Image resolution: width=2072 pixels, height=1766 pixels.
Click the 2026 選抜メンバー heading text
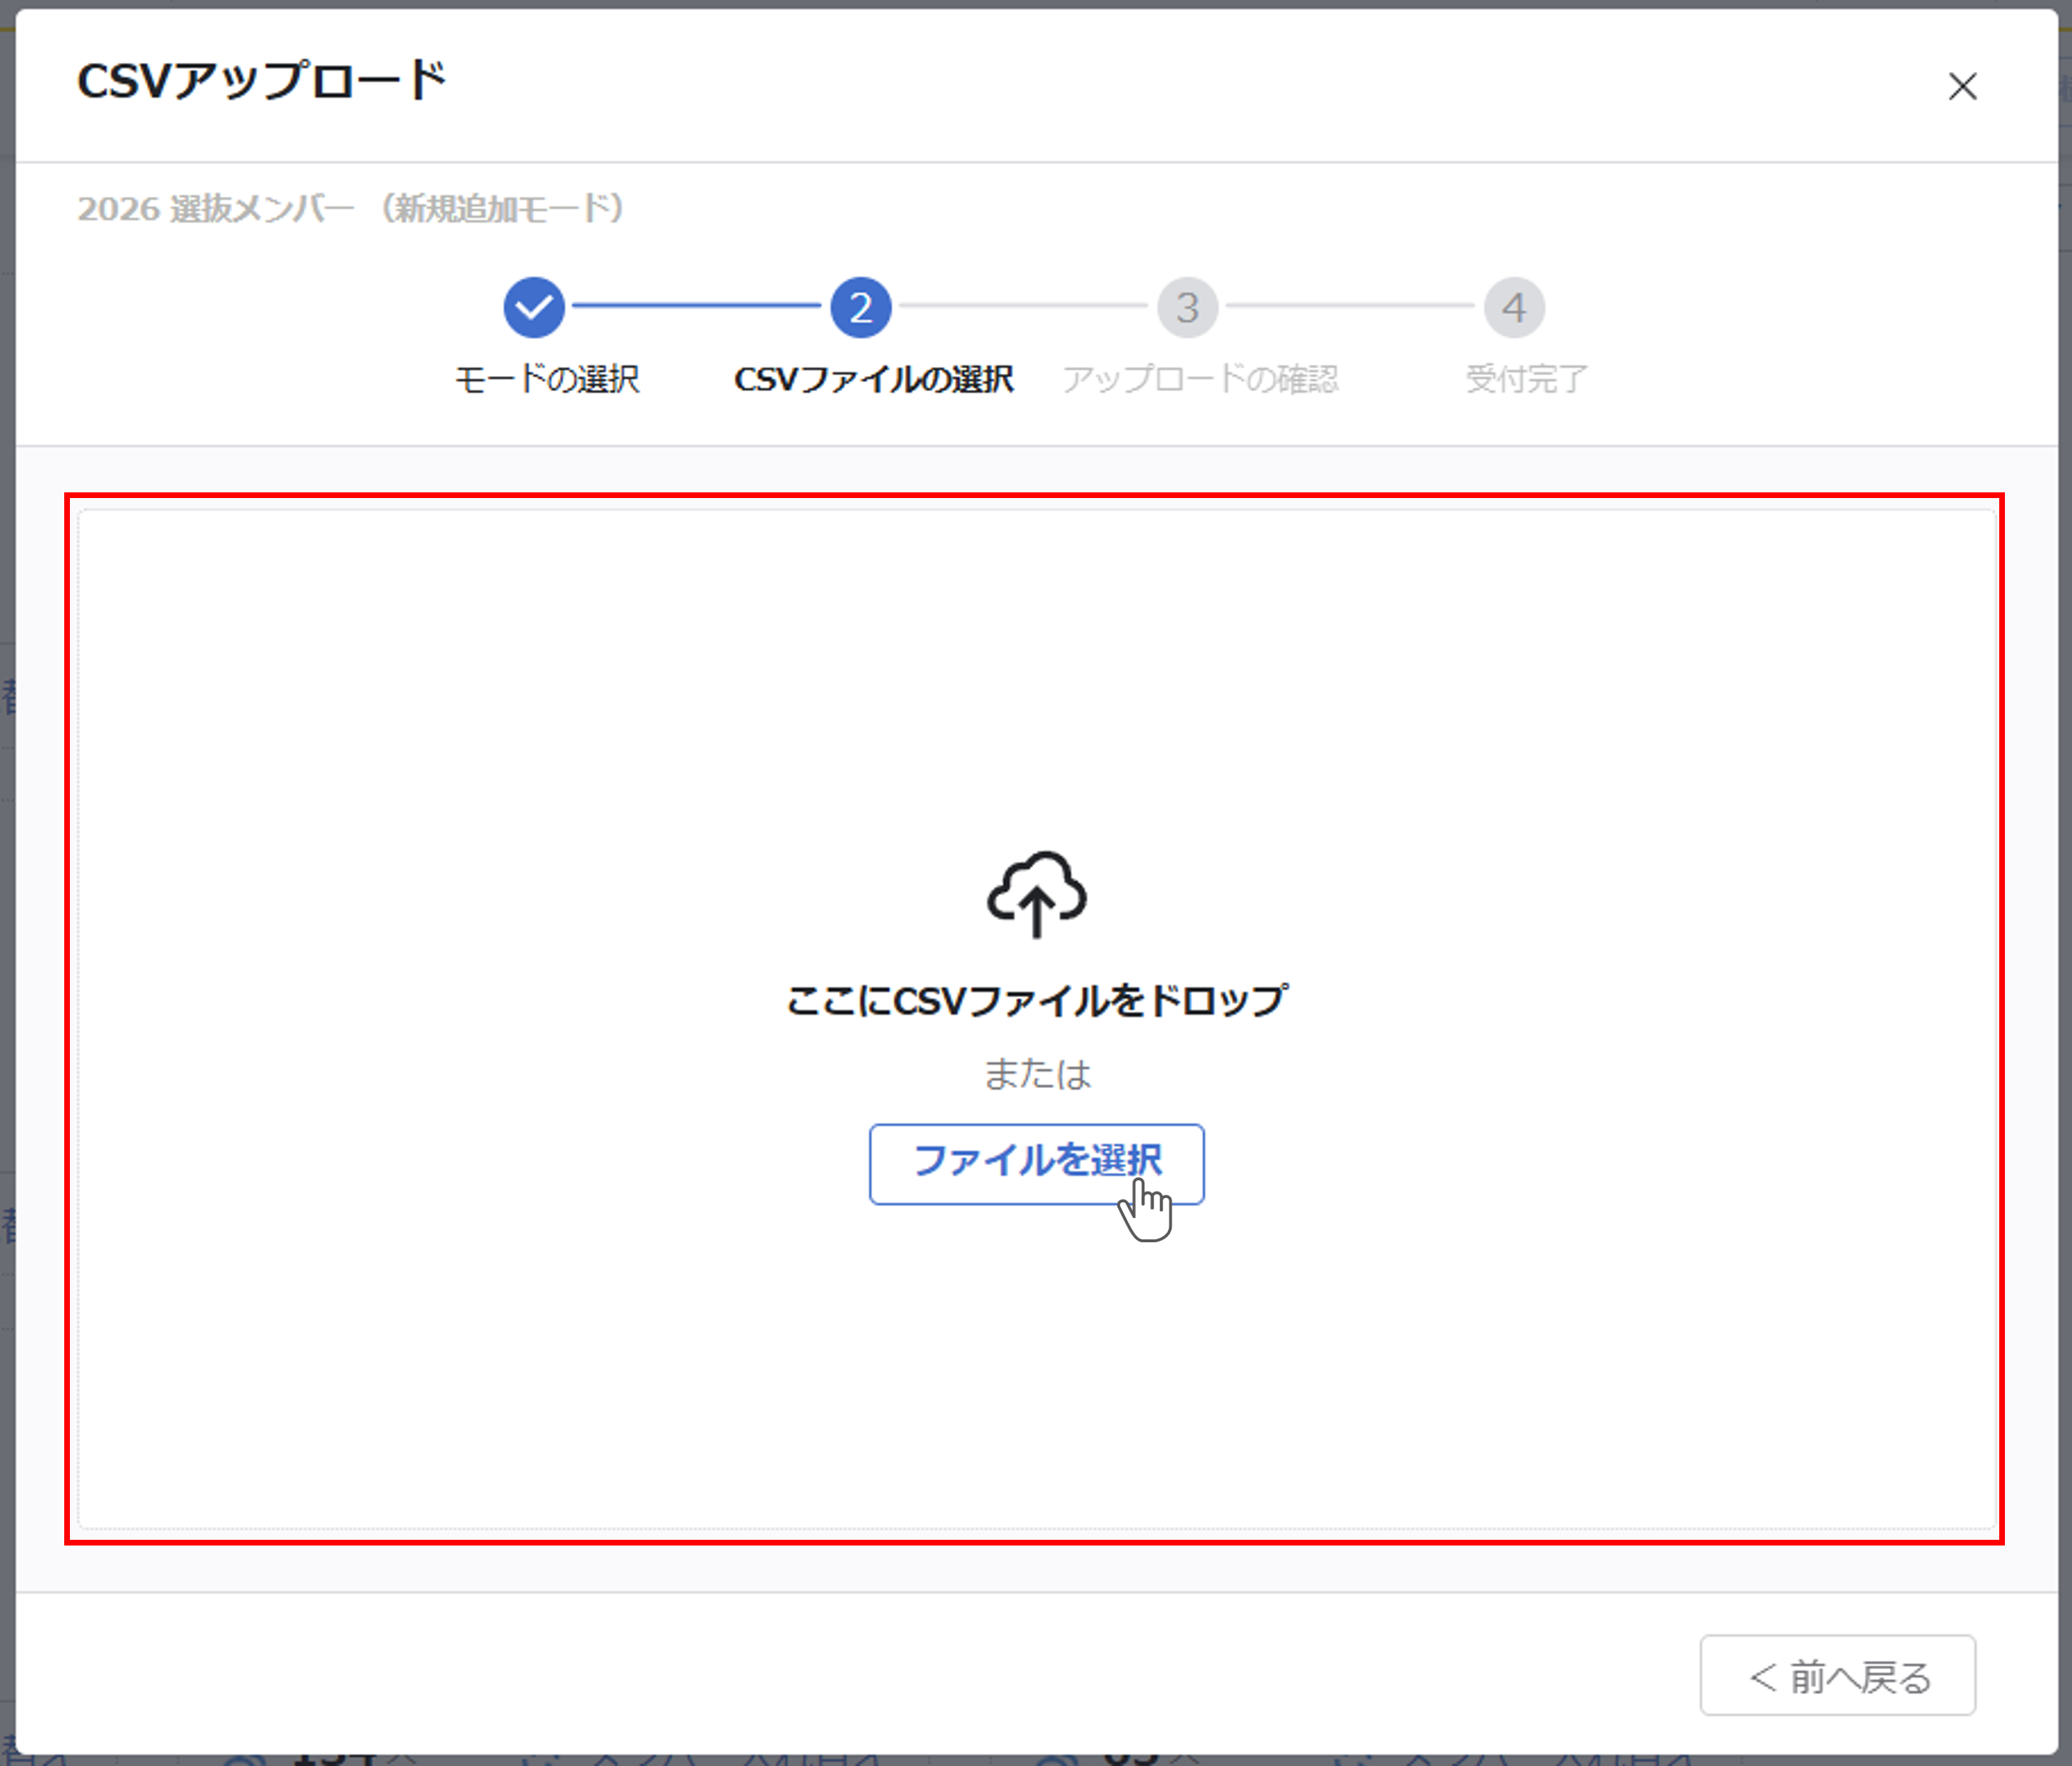(351, 209)
